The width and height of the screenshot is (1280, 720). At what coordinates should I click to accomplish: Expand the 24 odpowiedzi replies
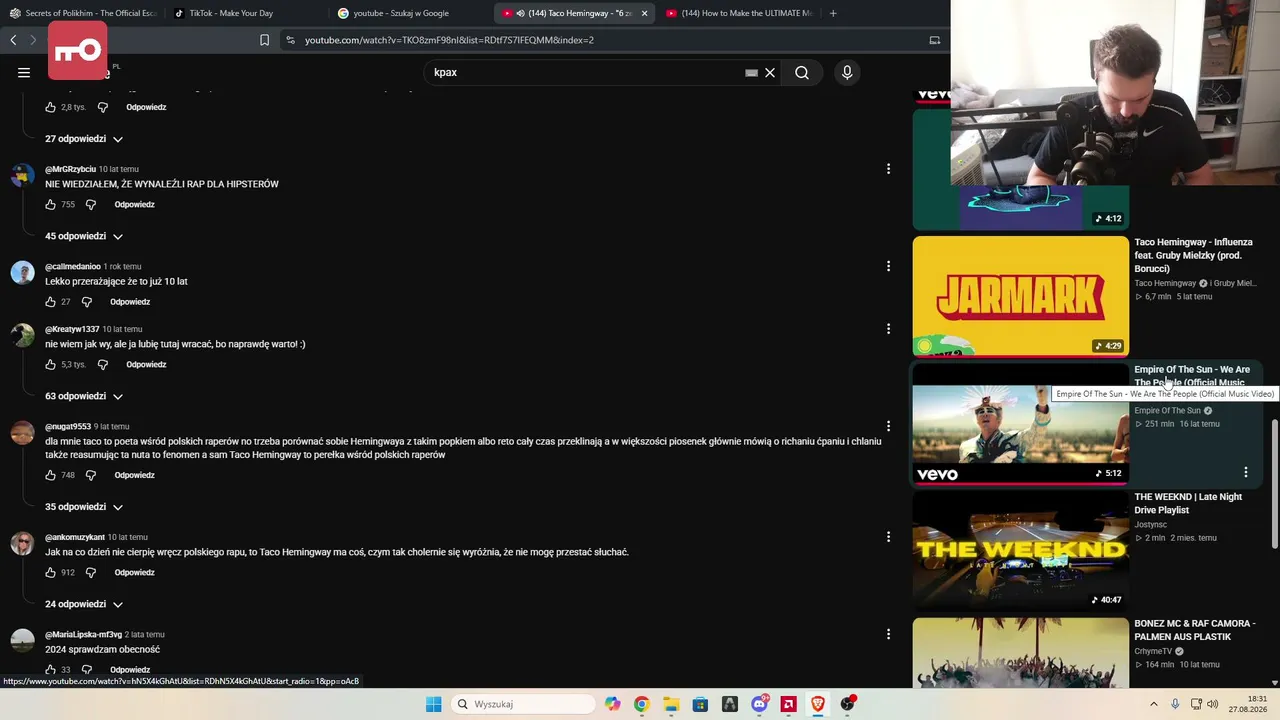(84, 604)
